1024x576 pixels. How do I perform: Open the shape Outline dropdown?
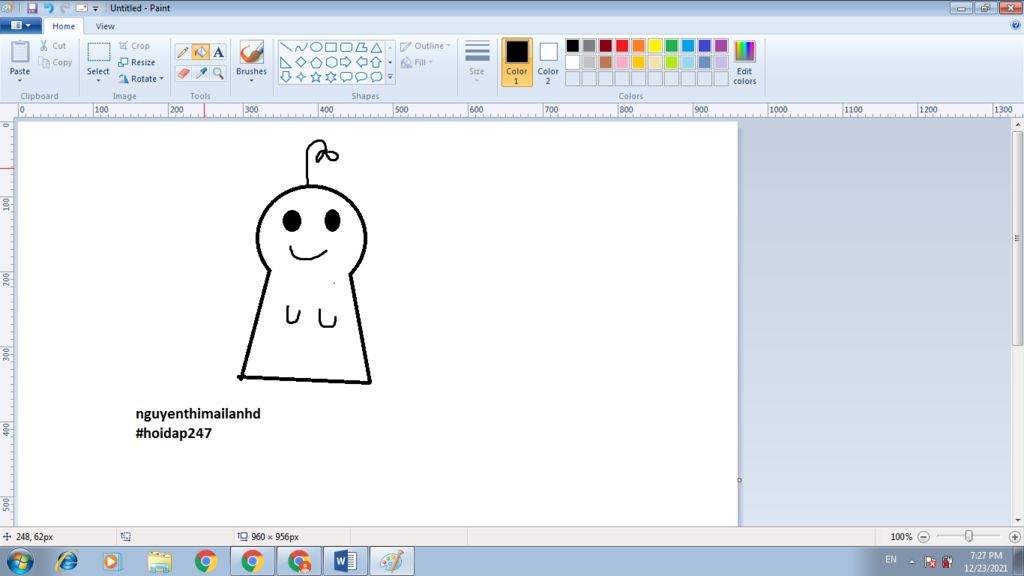426,46
